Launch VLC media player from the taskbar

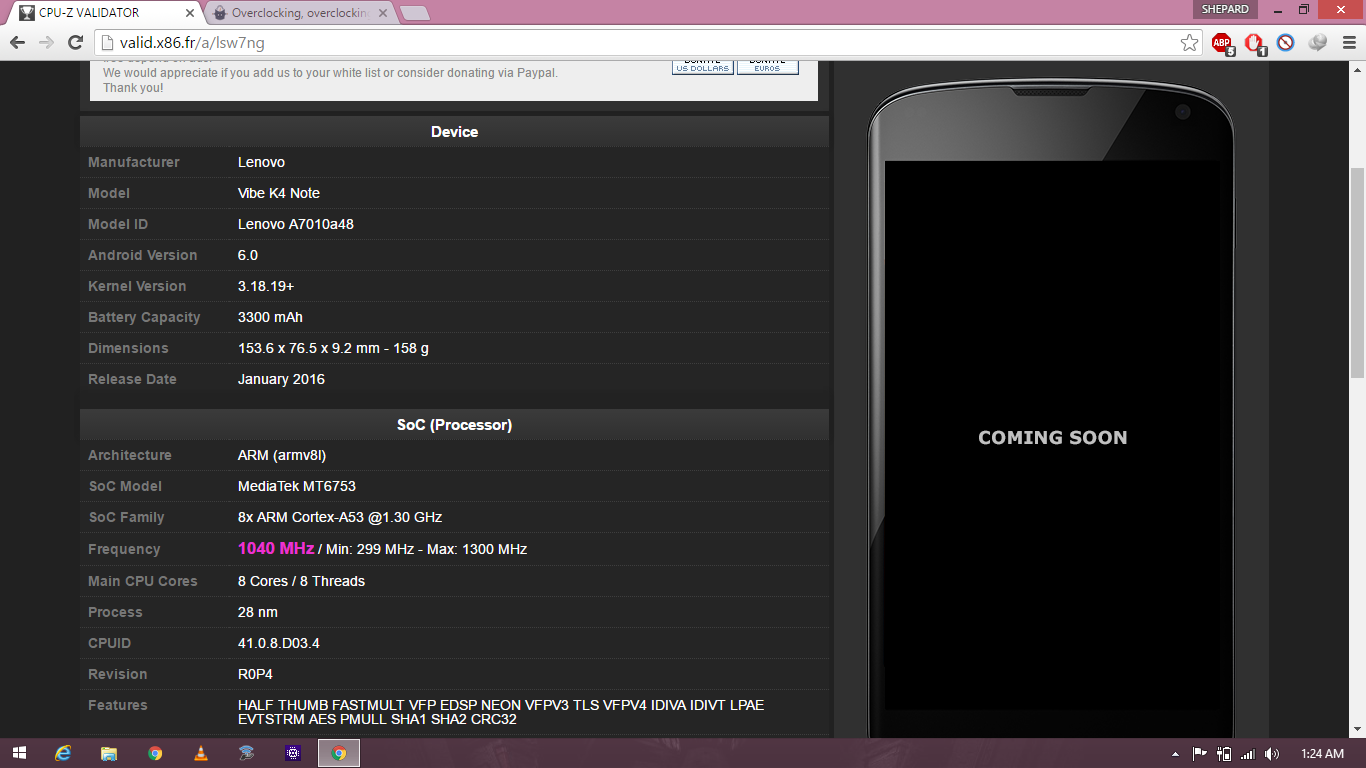[x=200, y=753]
